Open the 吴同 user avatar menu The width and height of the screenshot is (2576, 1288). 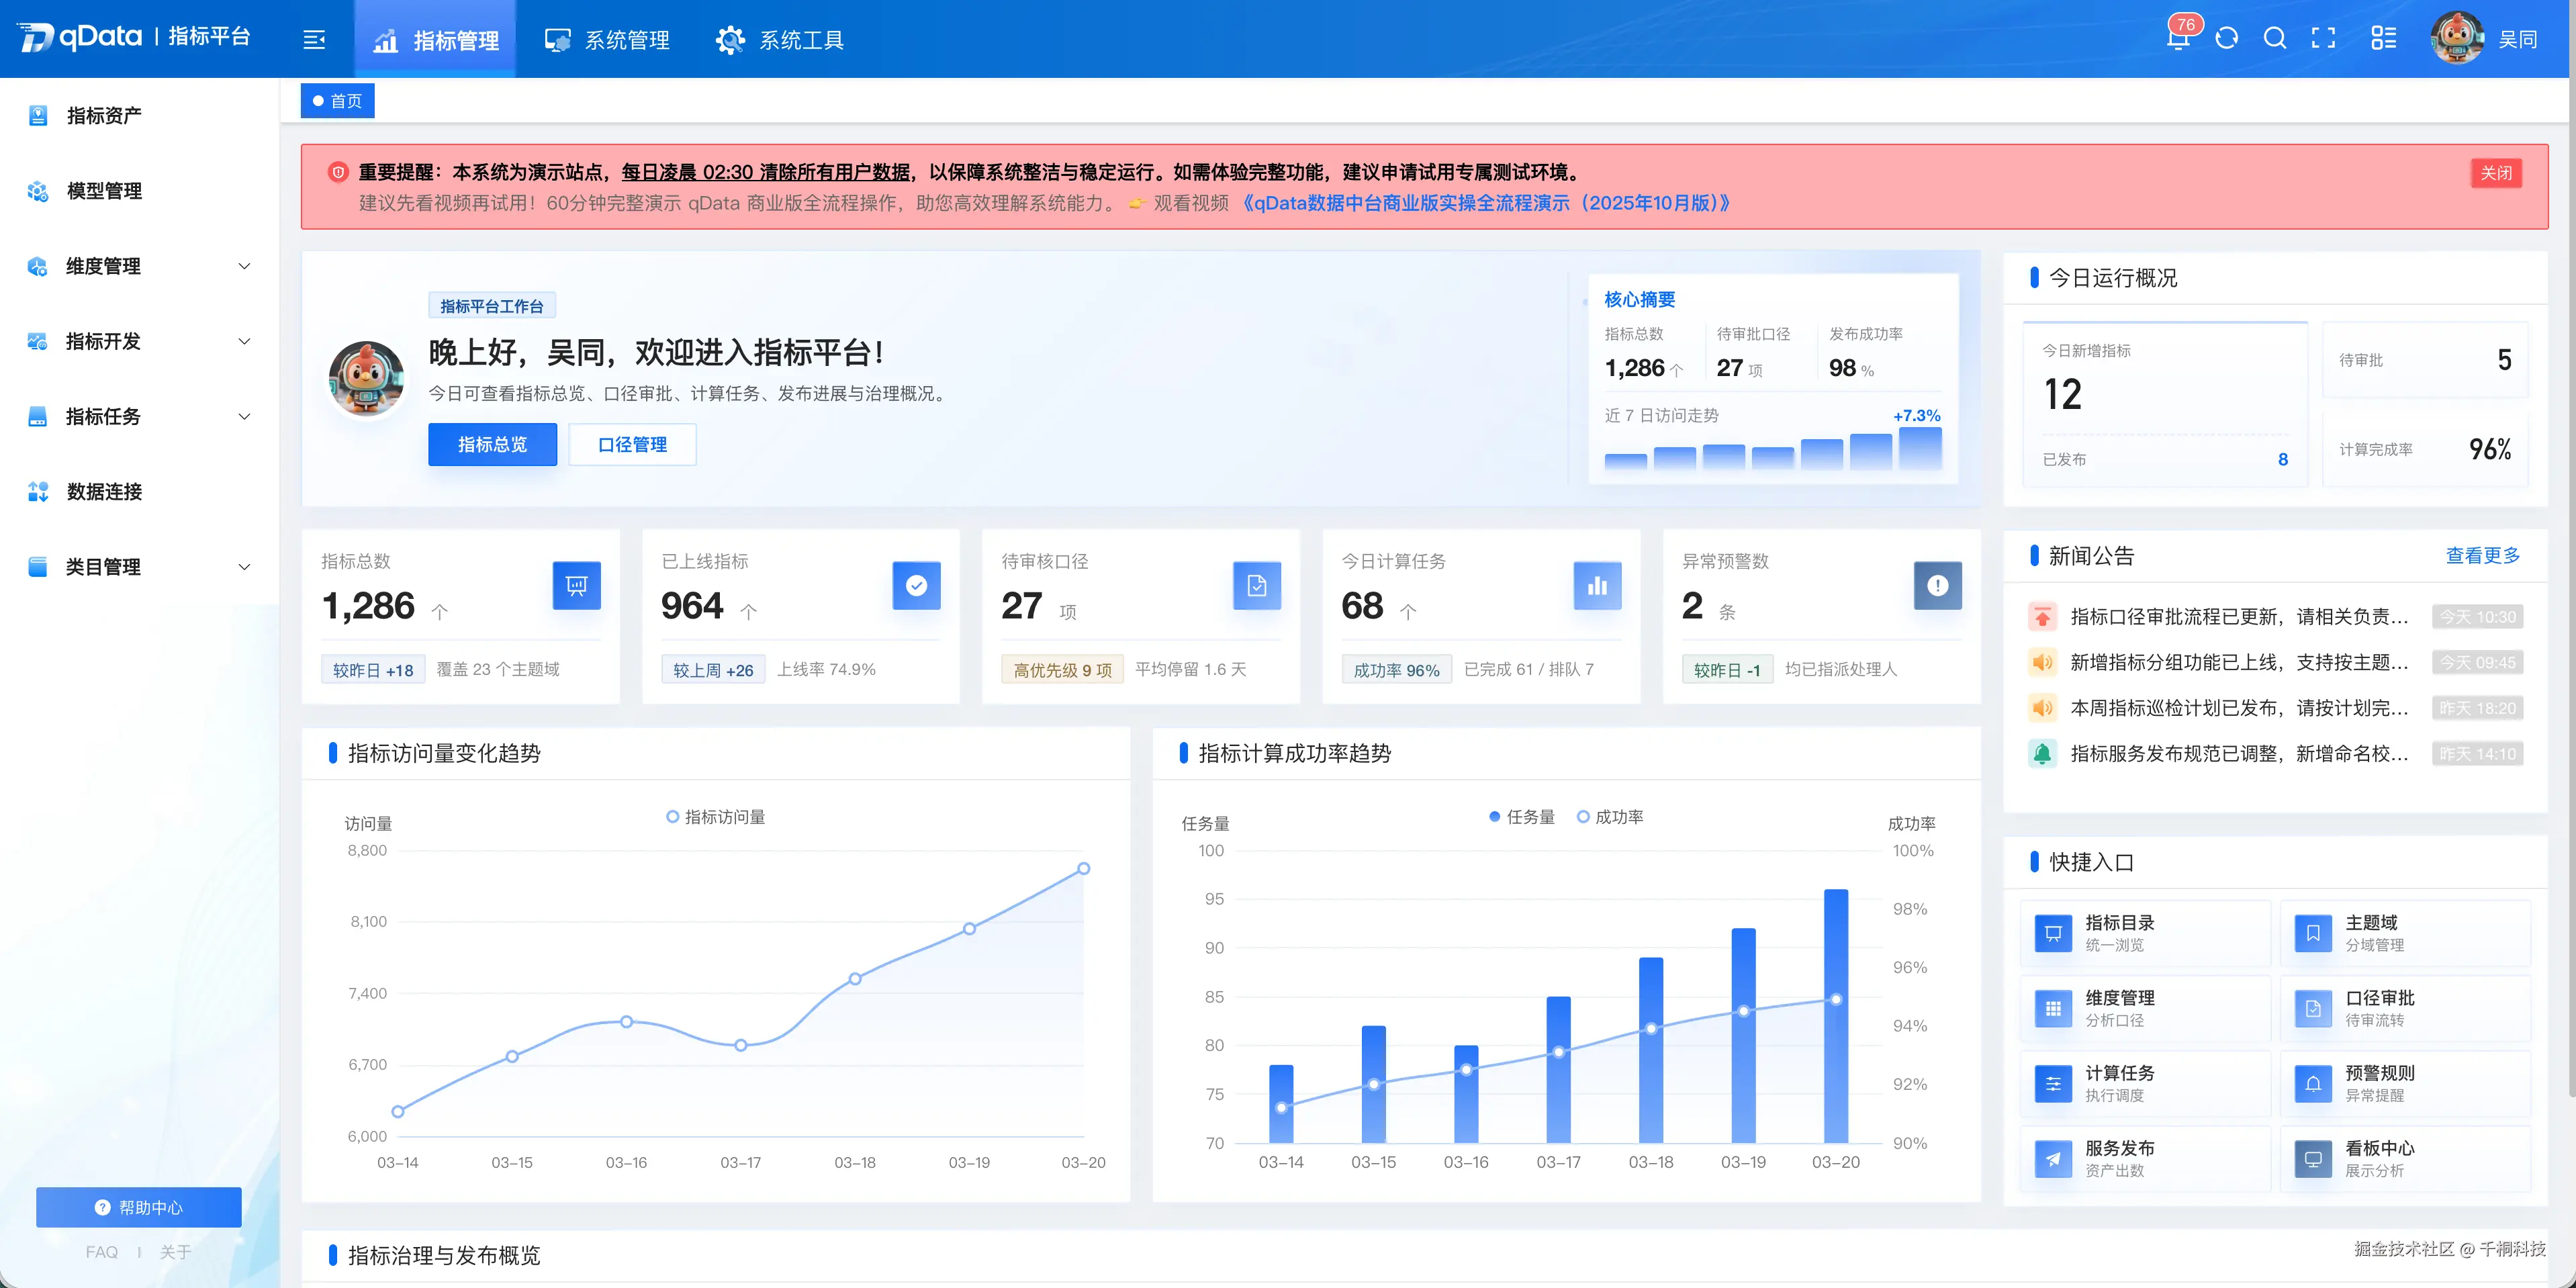(2460, 38)
